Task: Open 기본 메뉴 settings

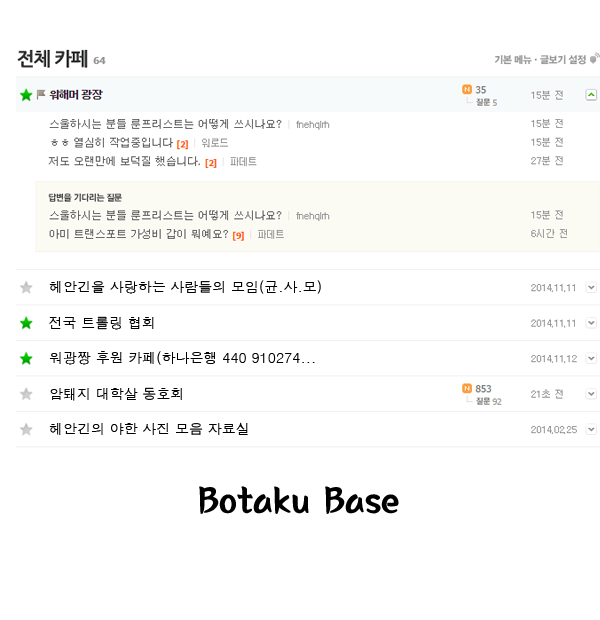Action: (x=513, y=60)
